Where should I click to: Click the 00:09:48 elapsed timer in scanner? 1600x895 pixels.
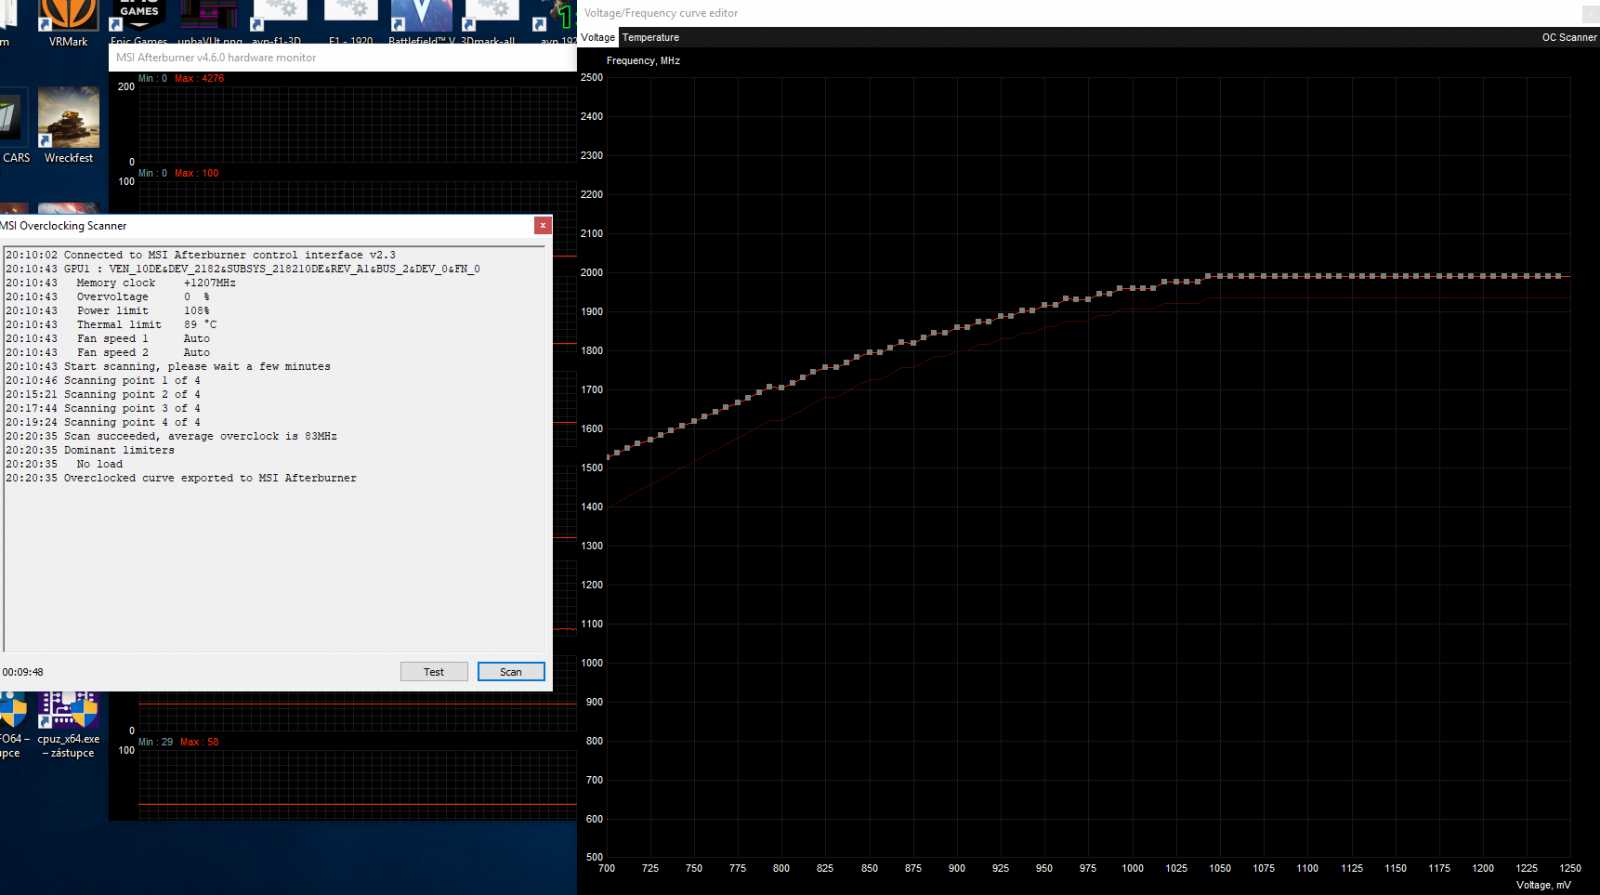tap(23, 672)
